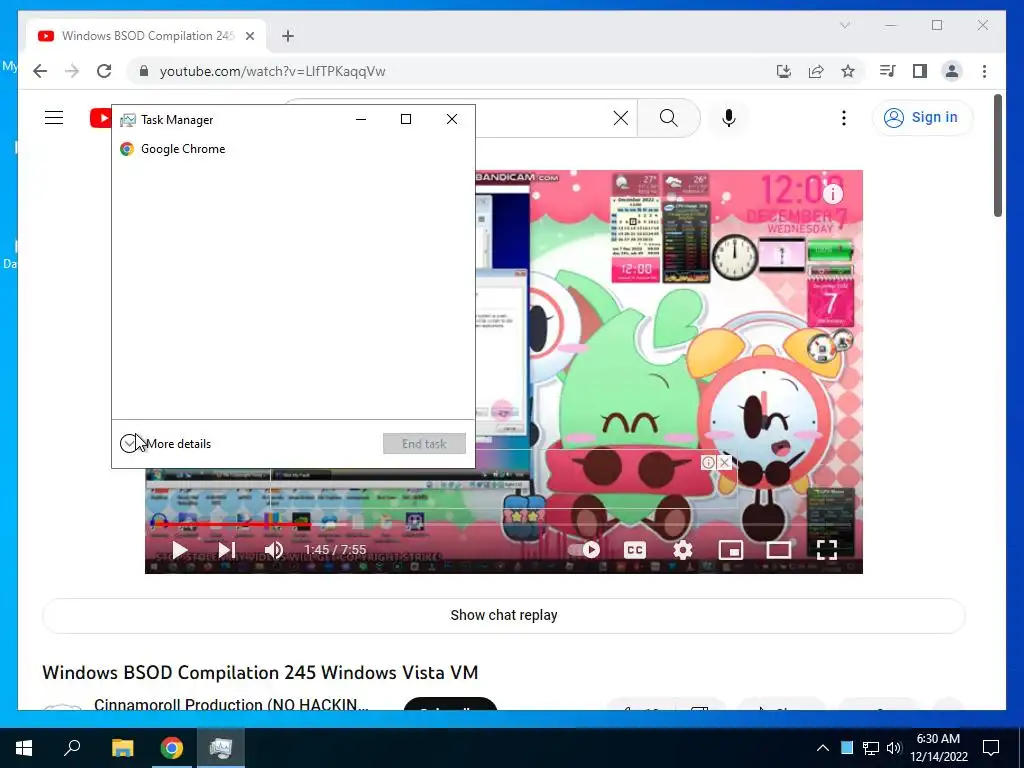Open new Chrome tab

point(288,36)
